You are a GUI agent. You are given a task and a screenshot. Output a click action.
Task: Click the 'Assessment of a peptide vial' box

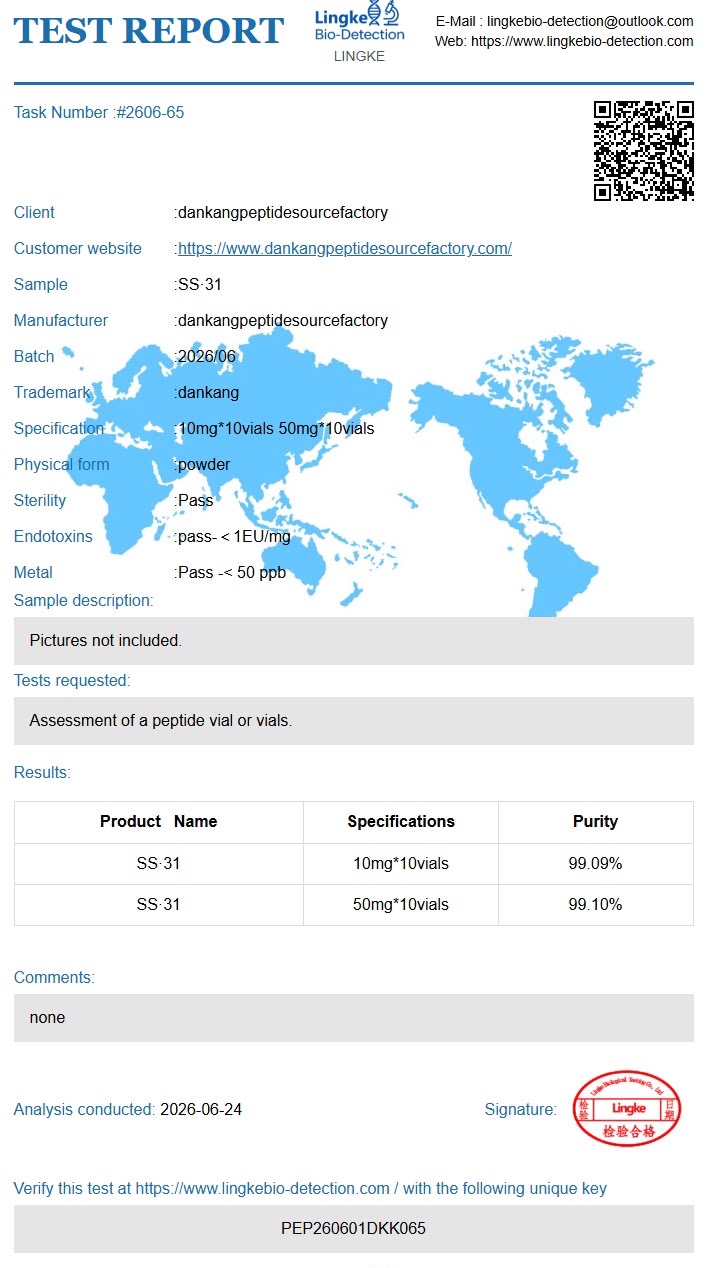click(x=354, y=721)
